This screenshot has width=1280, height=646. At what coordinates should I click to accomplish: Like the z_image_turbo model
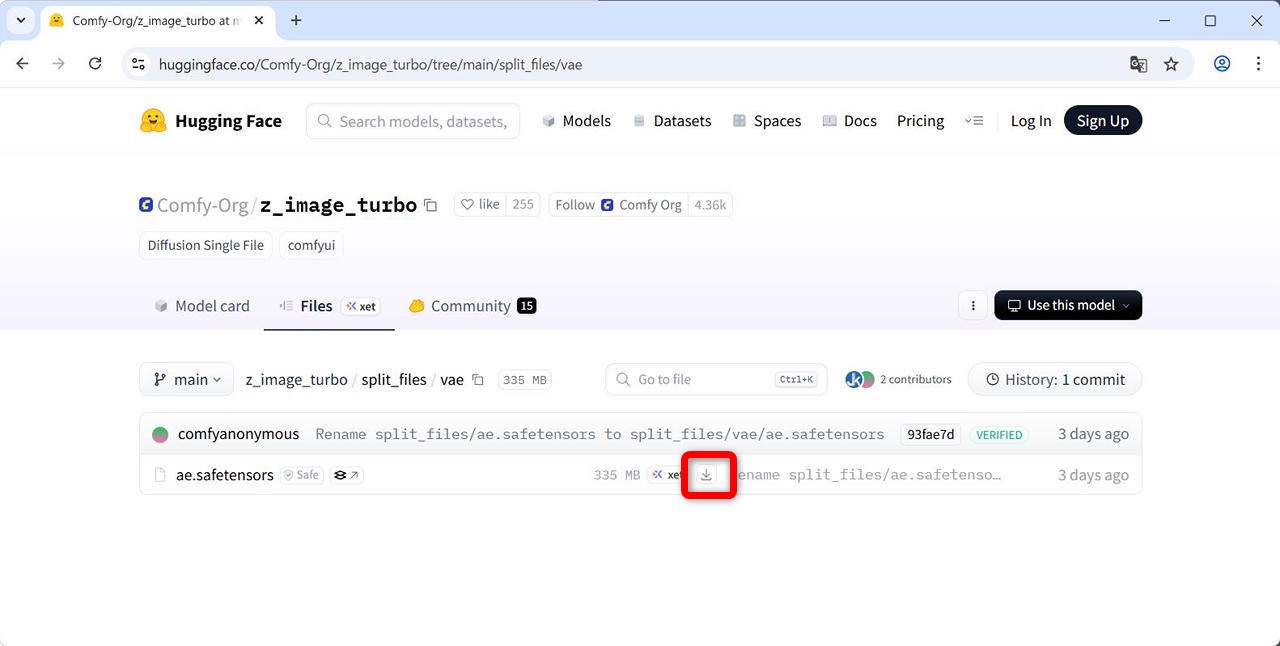pos(479,205)
